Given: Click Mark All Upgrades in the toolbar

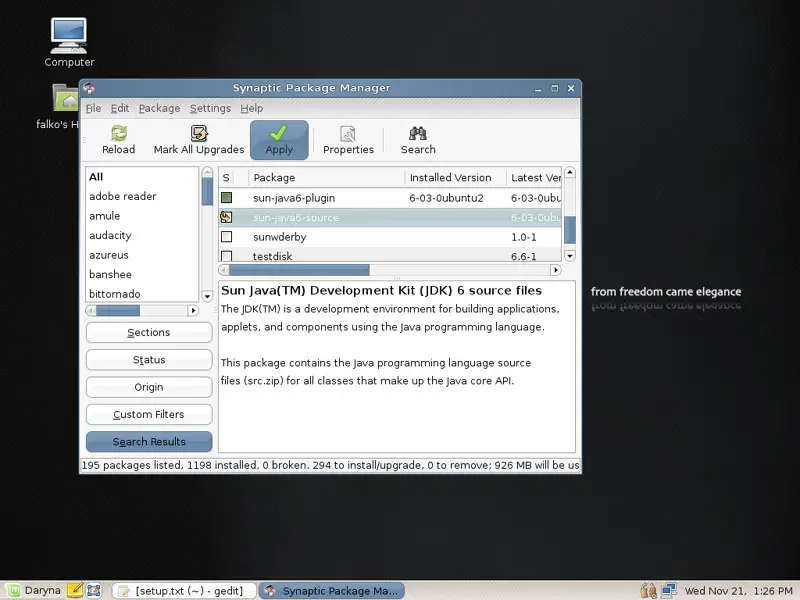Looking at the screenshot, I should pos(199,140).
